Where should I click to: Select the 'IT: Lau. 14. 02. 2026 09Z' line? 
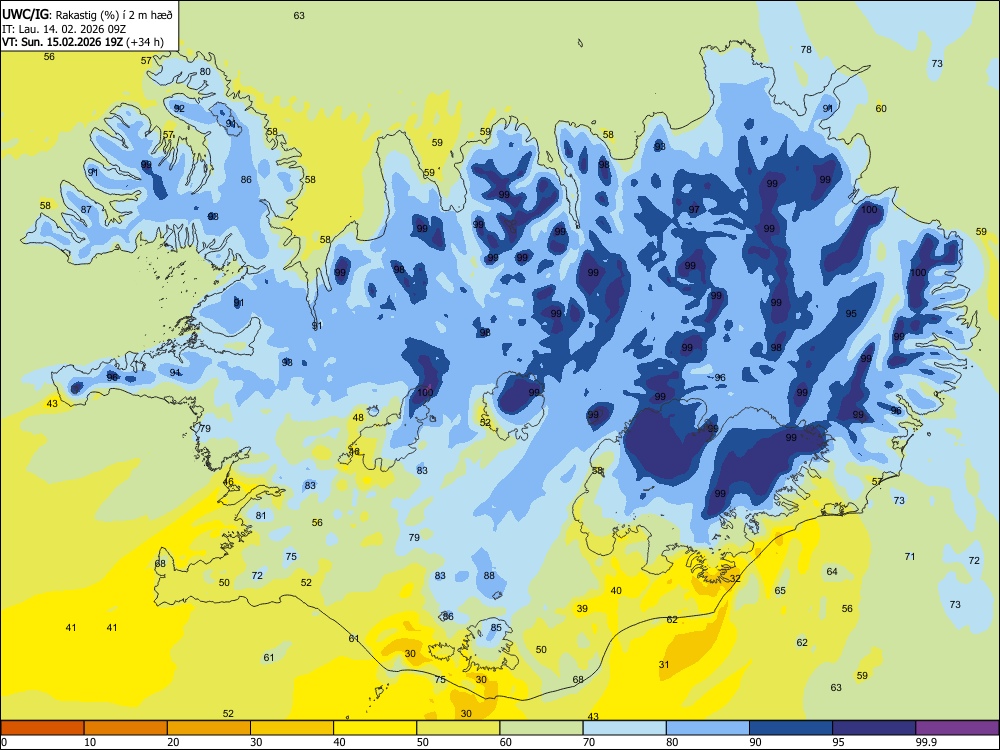click(x=64, y=28)
